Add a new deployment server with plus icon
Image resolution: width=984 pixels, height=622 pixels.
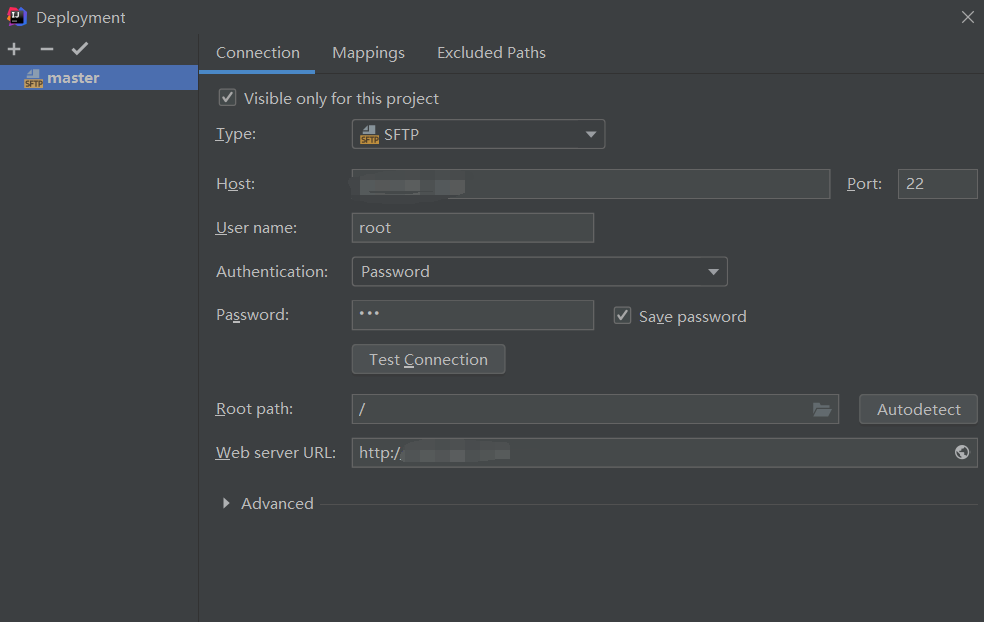click(x=14, y=49)
